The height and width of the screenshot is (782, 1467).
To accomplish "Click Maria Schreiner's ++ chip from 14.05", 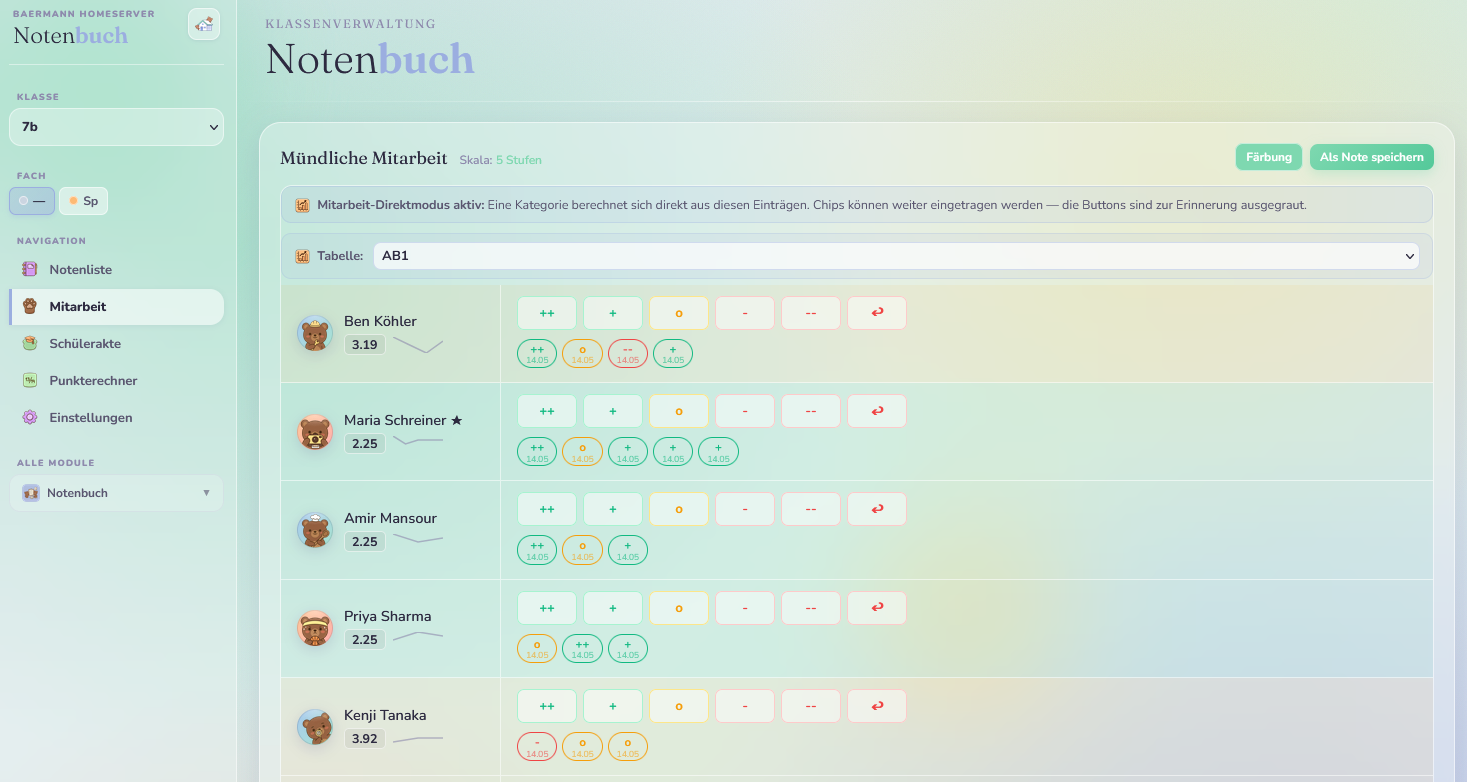I will coord(537,452).
